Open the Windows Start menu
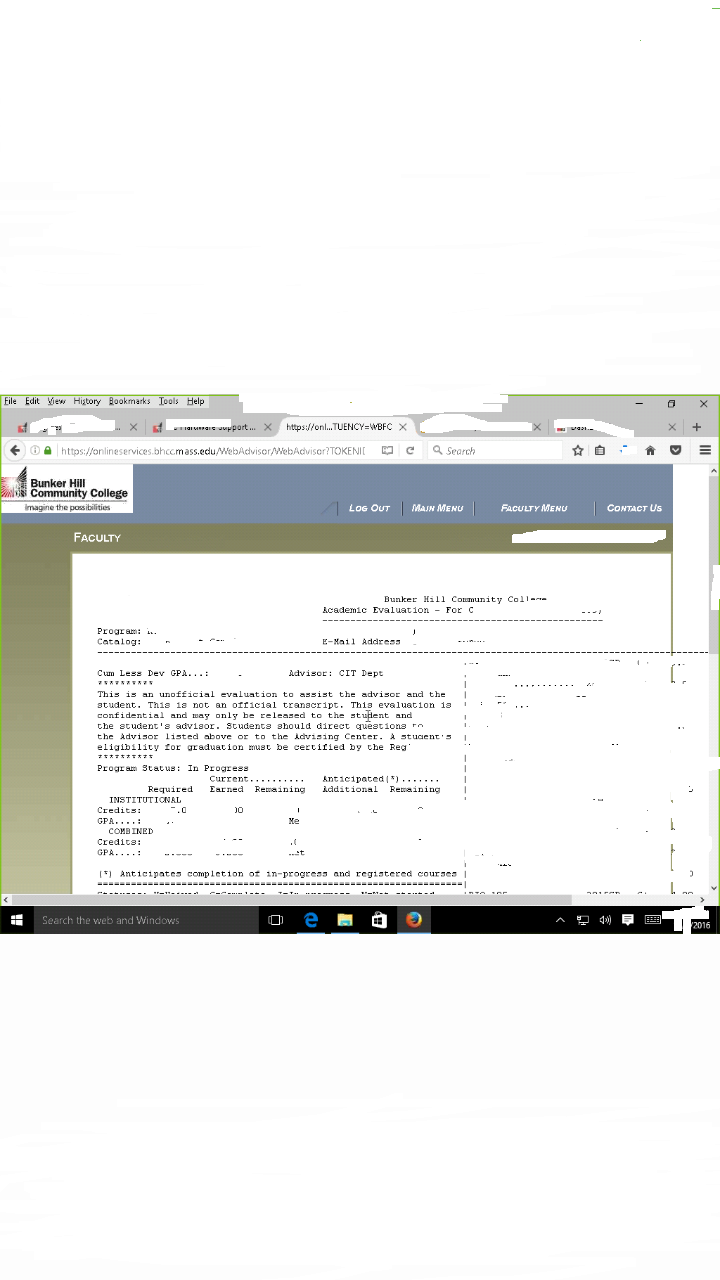The image size is (720, 1280). point(17,920)
